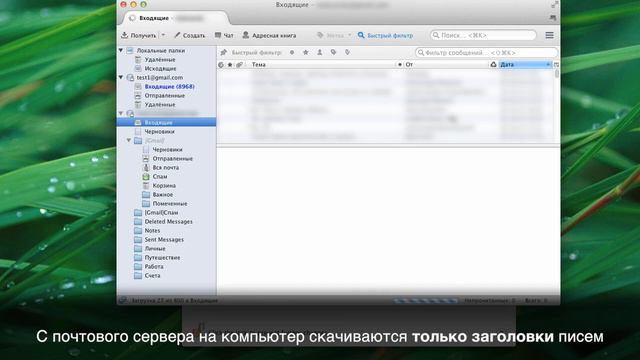640x360 pixels.
Task: Open Отправленные inside [Gmail] folder
Action: (x=172, y=158)
